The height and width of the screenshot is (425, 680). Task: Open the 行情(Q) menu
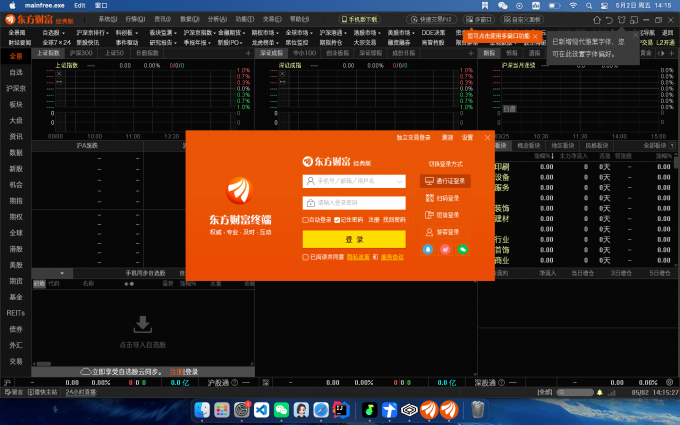(135, 19)
